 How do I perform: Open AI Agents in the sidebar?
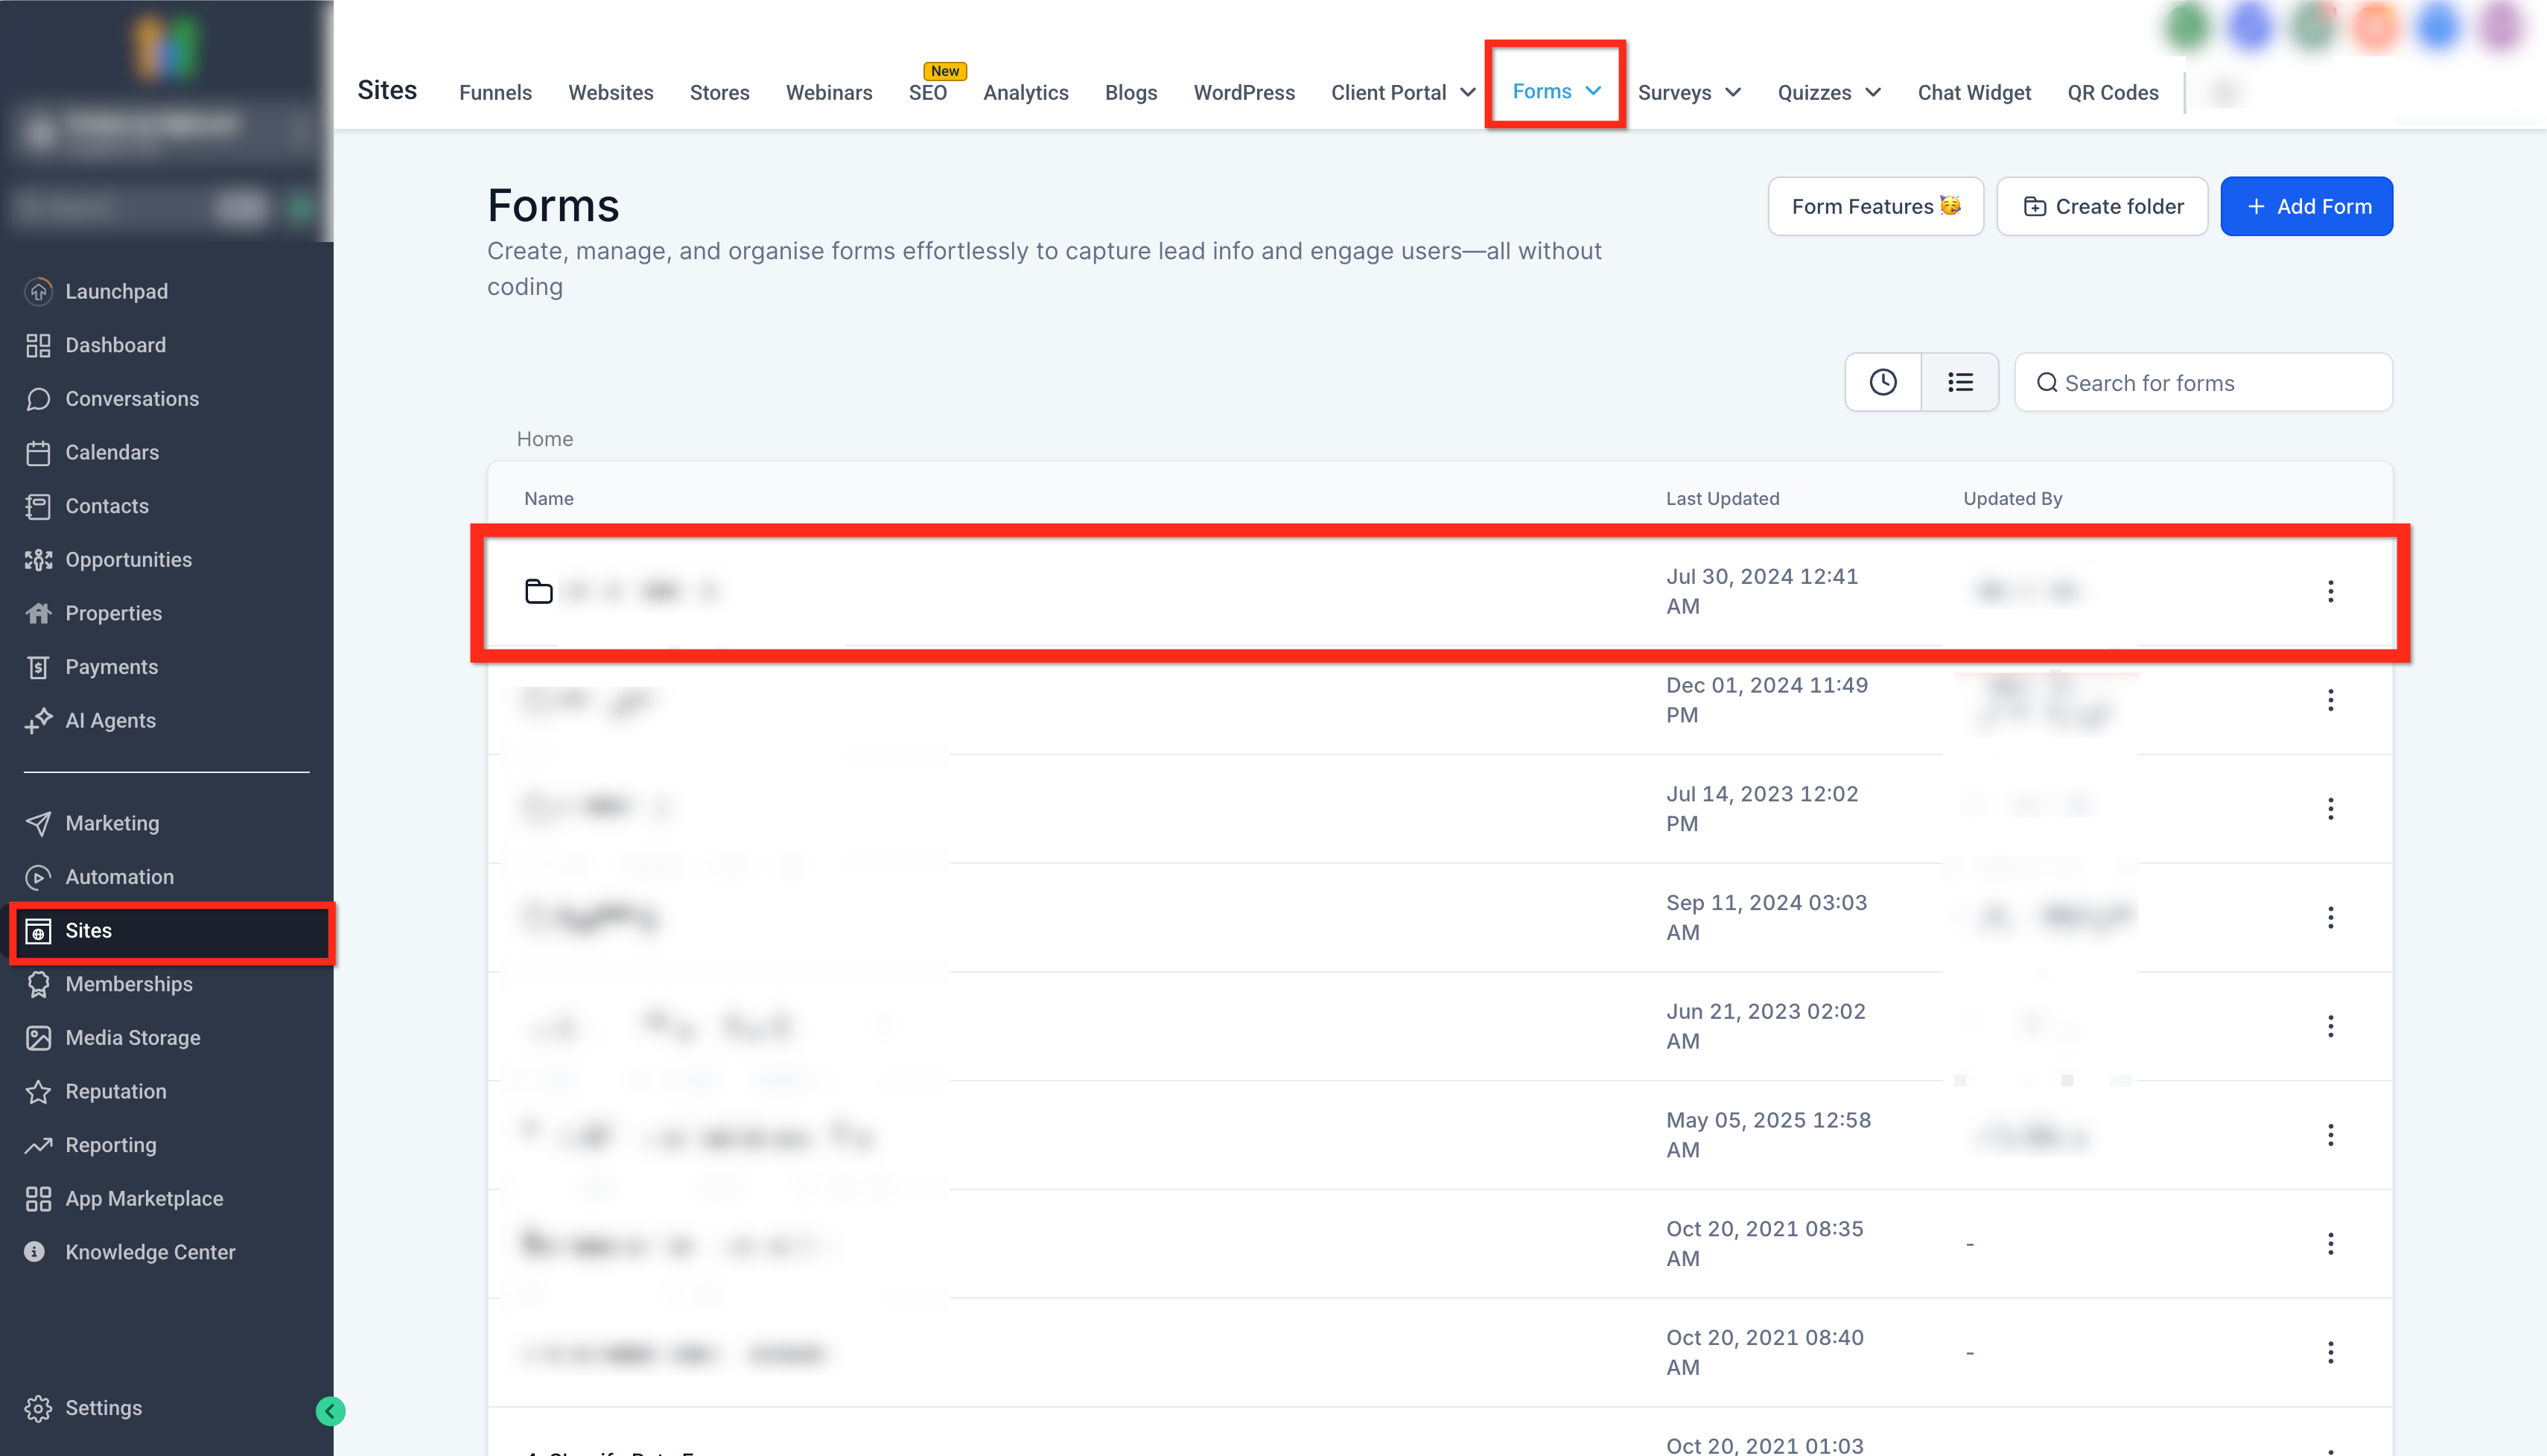click(110, 720)
